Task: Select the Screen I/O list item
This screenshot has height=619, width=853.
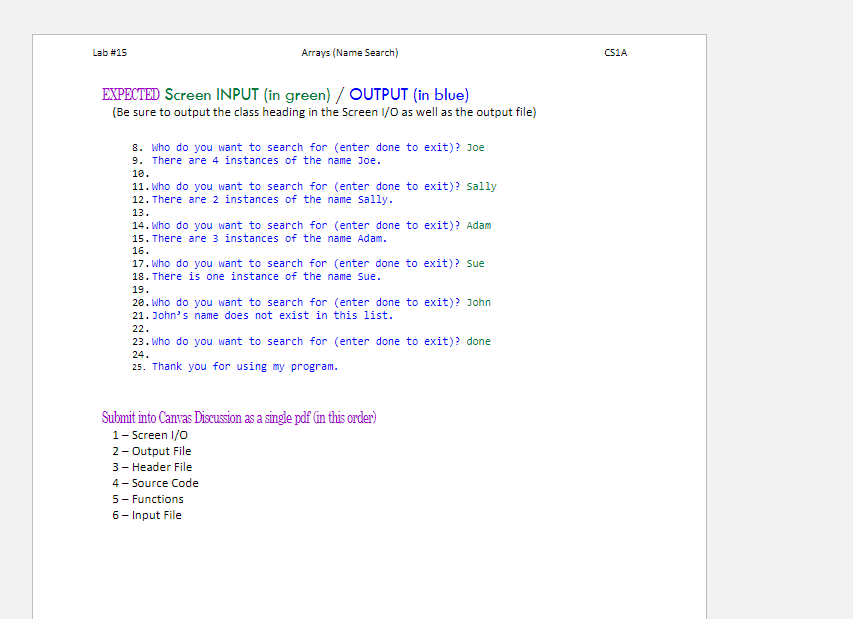Action: pos(150,435)
